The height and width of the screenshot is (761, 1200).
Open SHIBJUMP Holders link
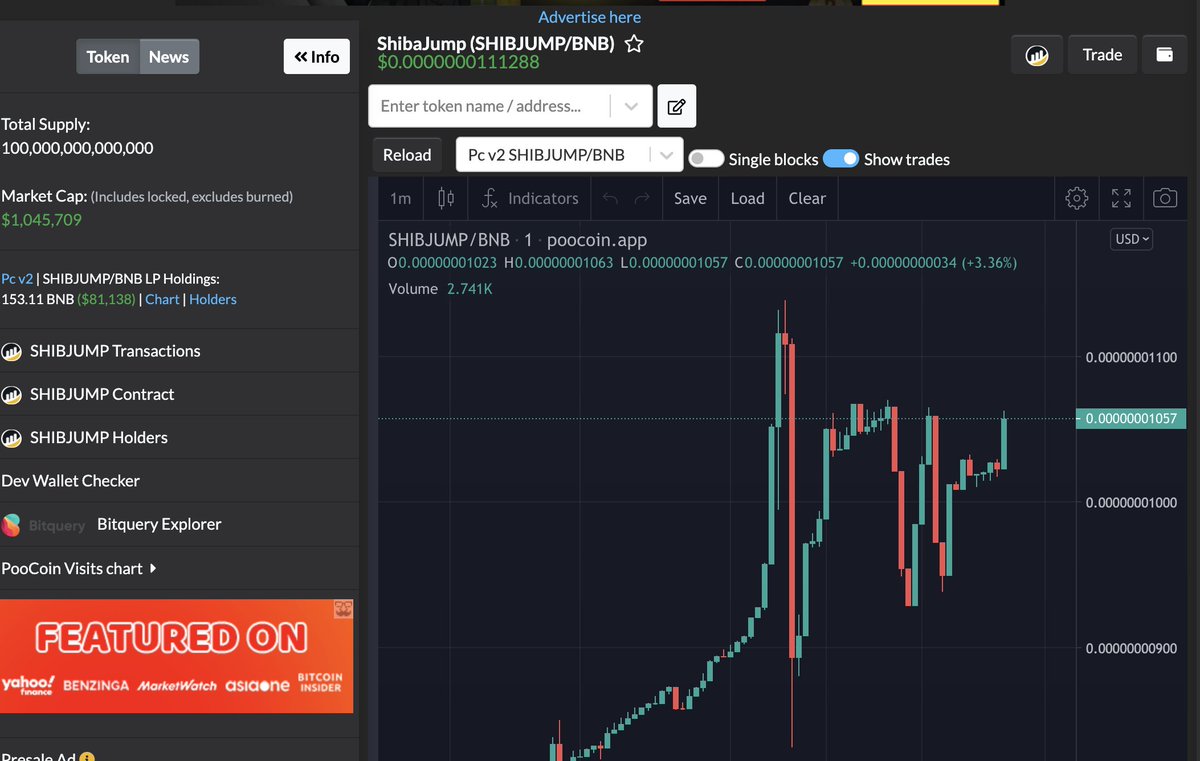(99, 438)
